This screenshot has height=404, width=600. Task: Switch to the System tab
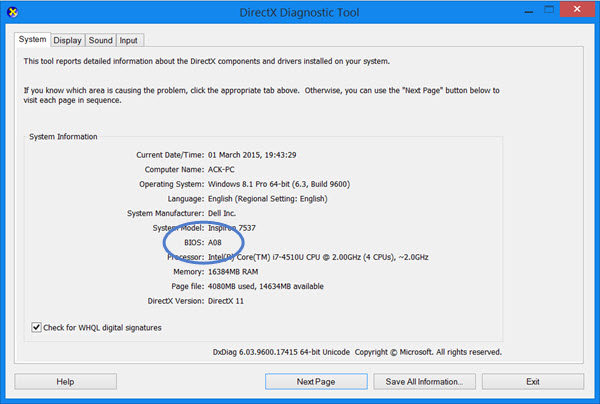(x=33, y=39)
